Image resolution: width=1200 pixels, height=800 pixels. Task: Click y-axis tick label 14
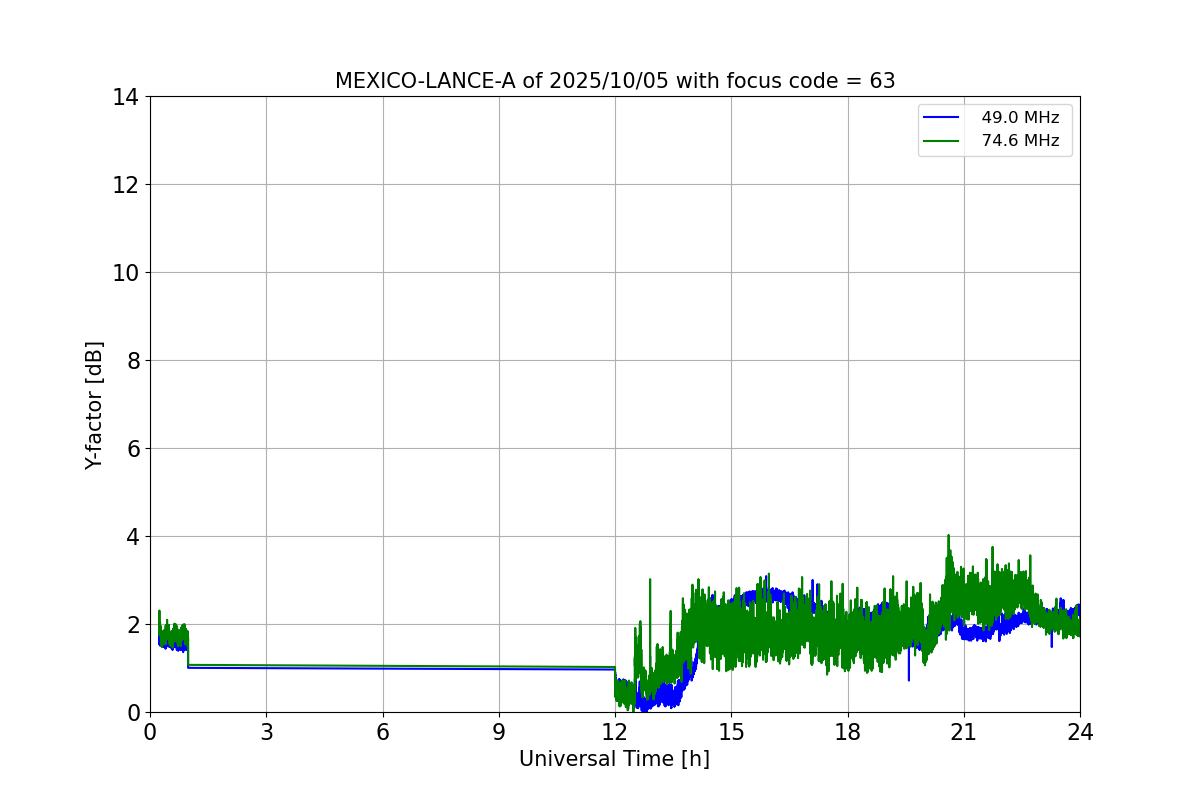coord(126,97)
